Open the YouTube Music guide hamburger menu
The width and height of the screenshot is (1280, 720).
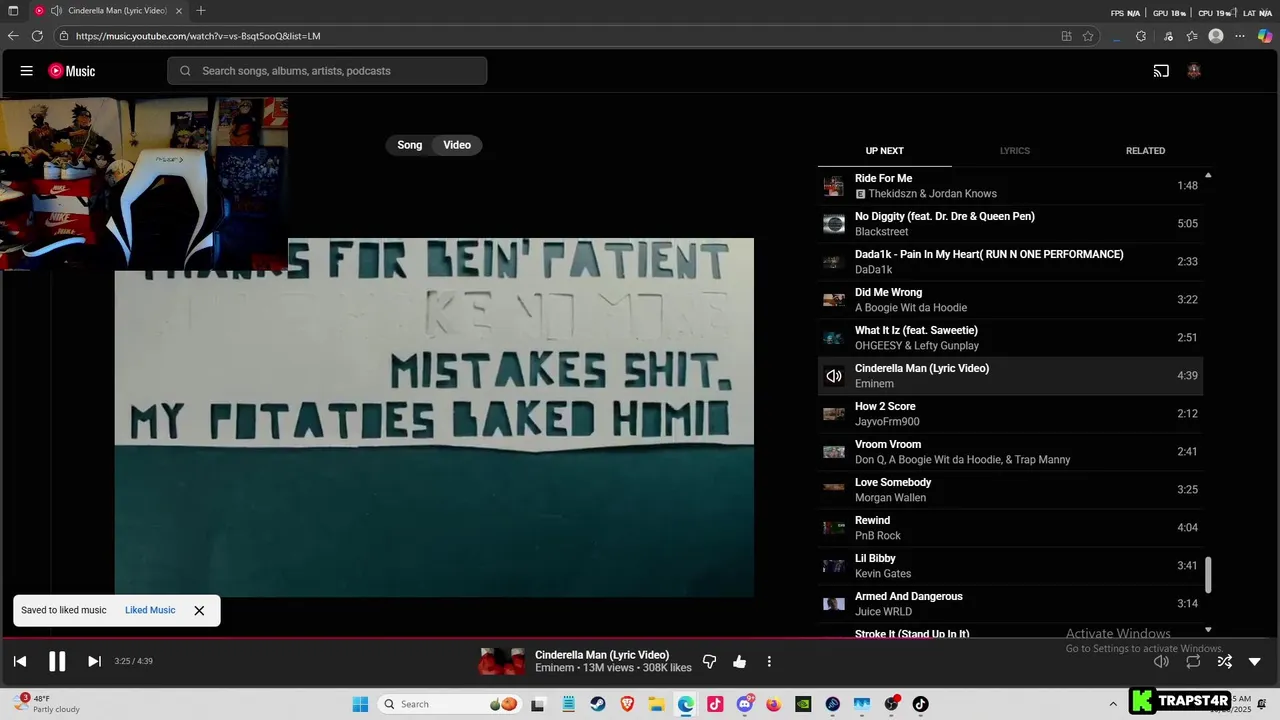[27, 71]
